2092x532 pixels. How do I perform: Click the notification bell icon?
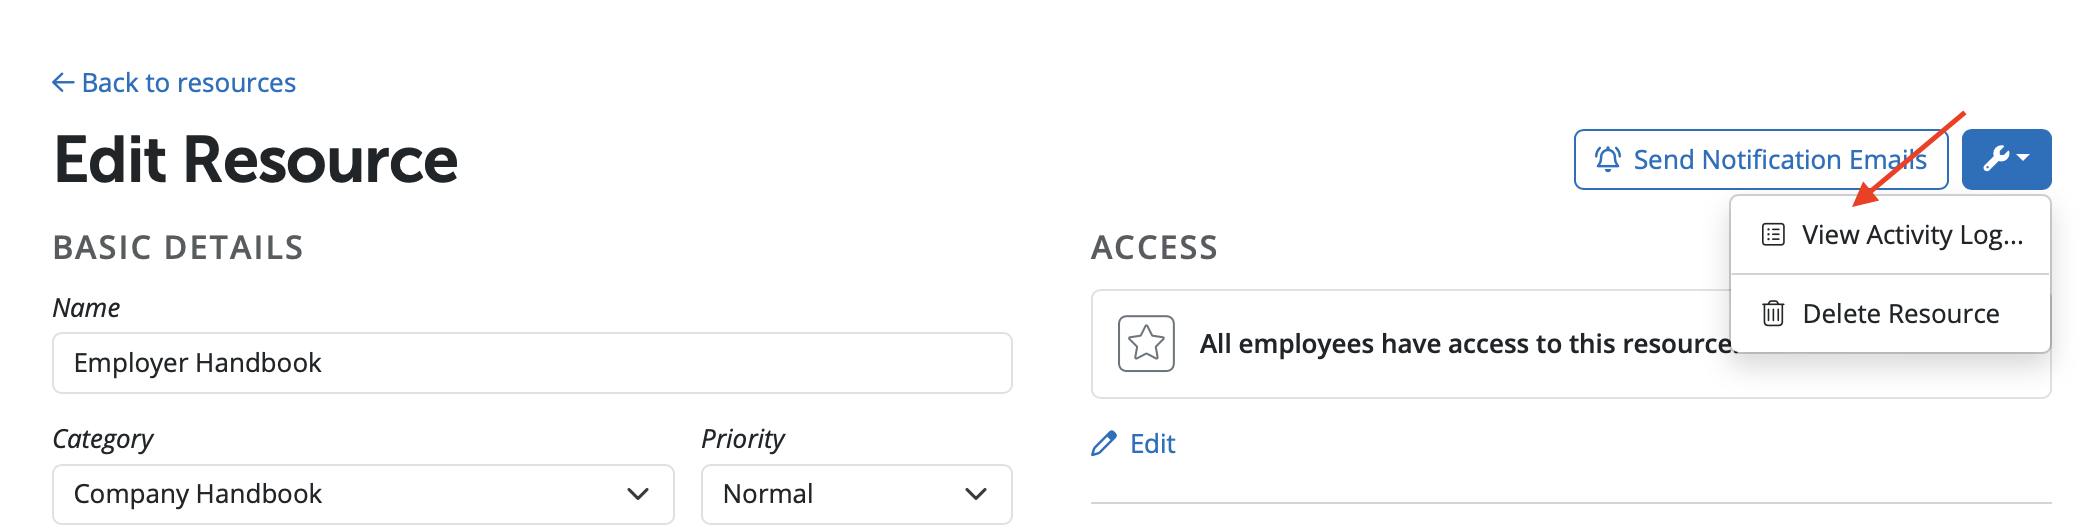pyautogui.click(x=1607, y=159)
